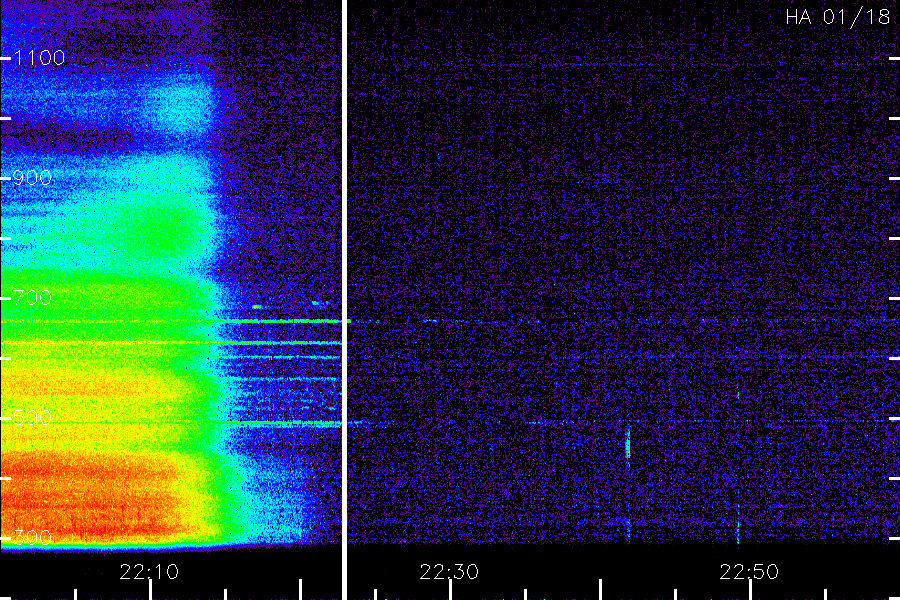Click the HA 01/18 station date label
Image resolution: width=900 pixels, height=600 pixels.
pyautogui.click(x=837, y=17)
